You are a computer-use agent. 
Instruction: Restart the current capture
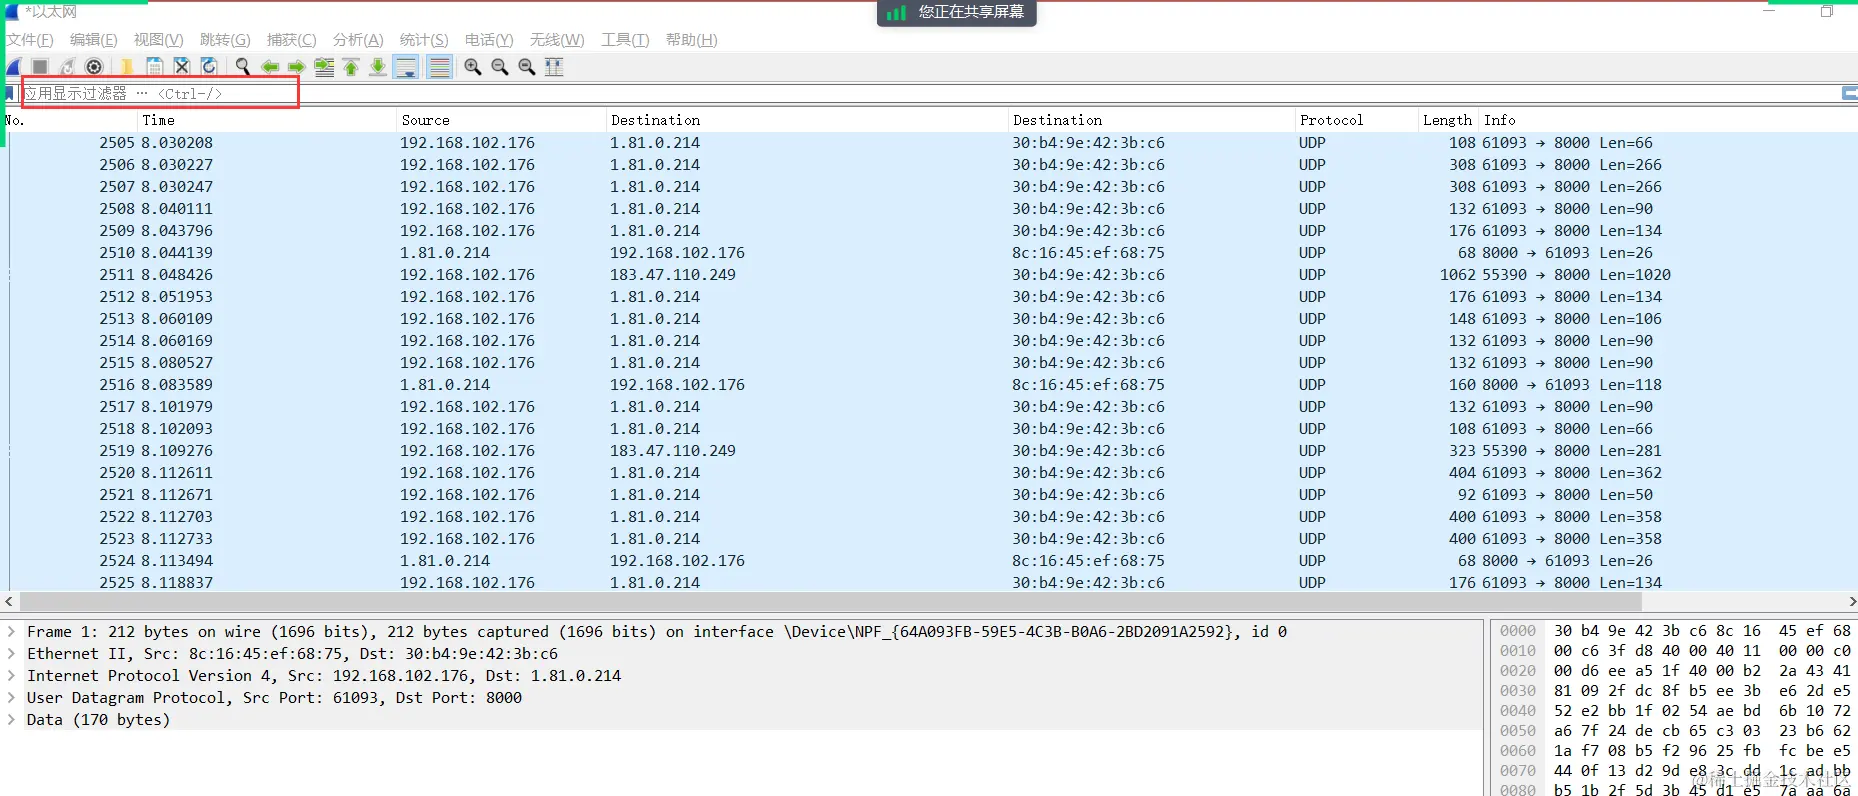point(67,67)
